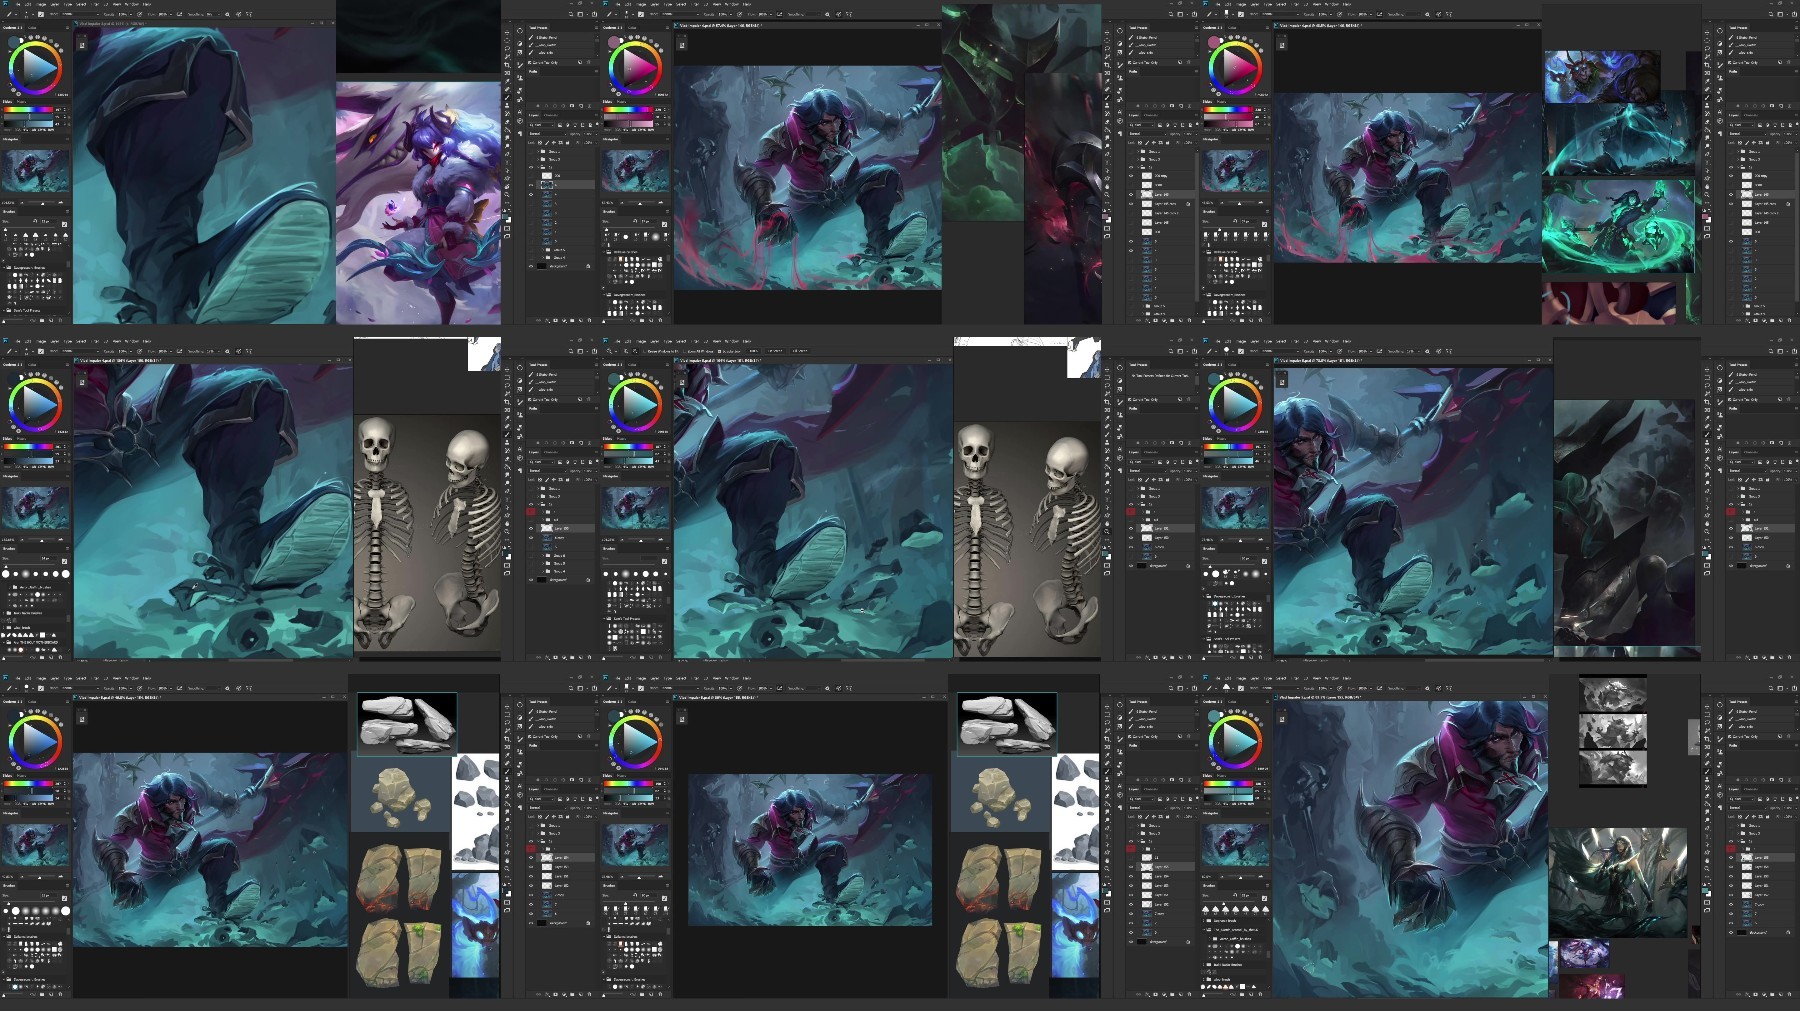Hide the Background layer in the wolf-girl reference window
The width and height of the screenshot is (1800, 1011).
(531, 266)
